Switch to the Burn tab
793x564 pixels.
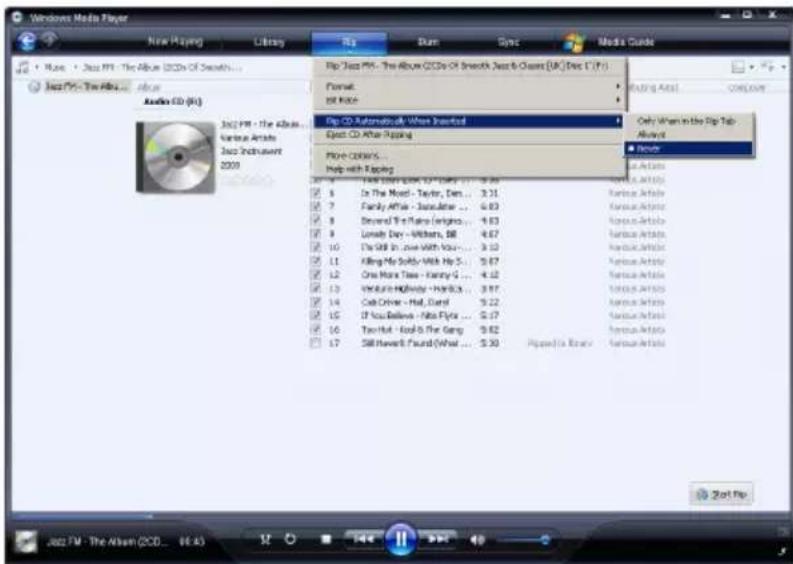click(x=428, y=42)
